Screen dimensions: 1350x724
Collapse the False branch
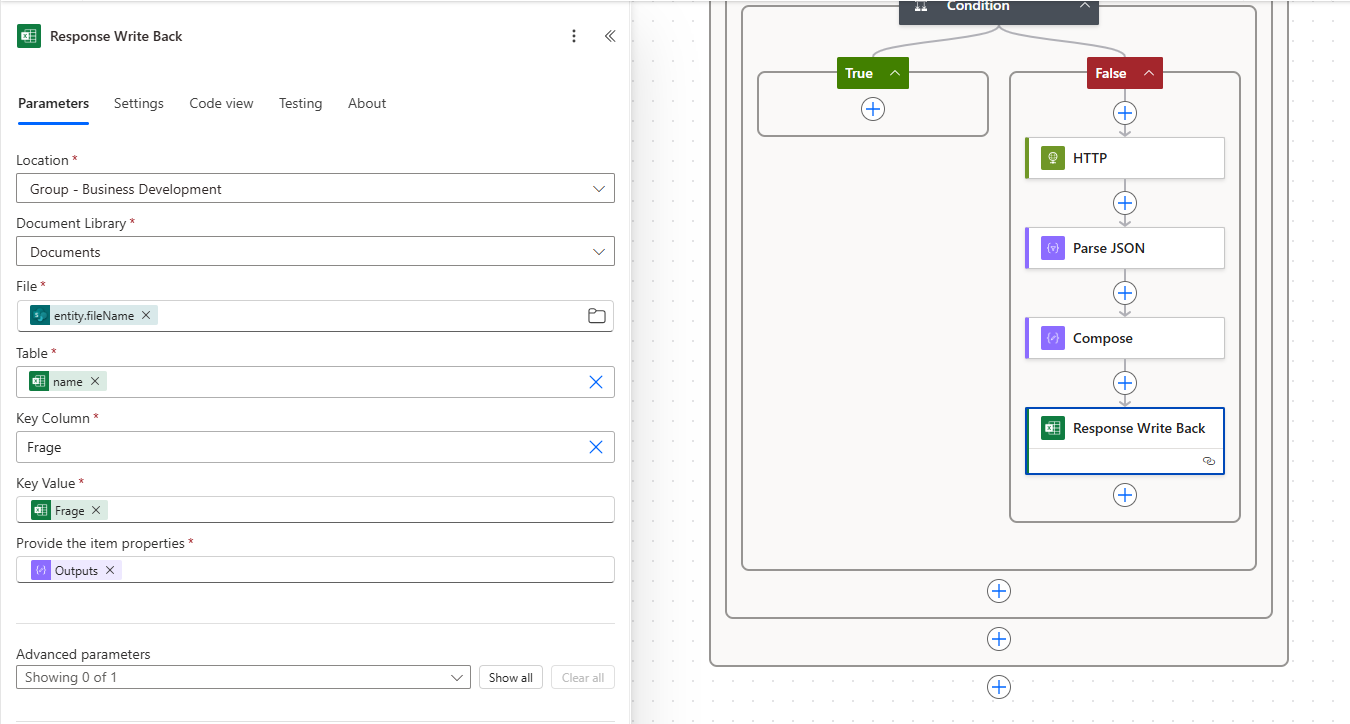click(1148, 73)
